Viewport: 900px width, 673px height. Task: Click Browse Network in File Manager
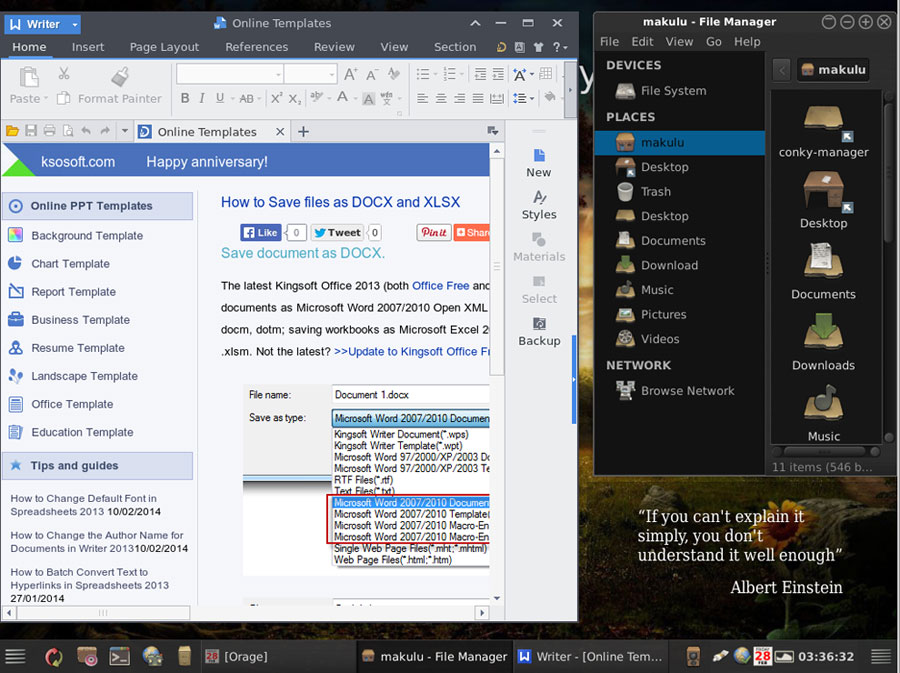coord(679,391)
